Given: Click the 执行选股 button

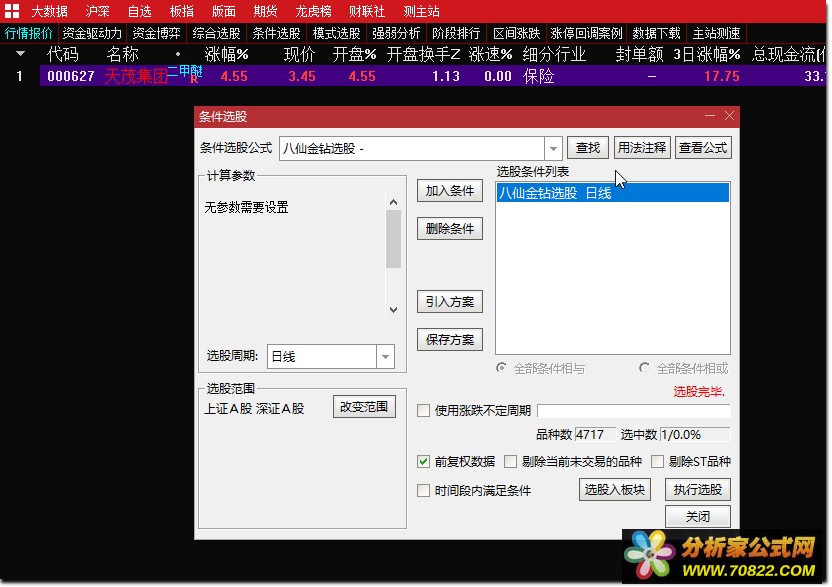Looking at the screenshot, I should pos(698,489).
